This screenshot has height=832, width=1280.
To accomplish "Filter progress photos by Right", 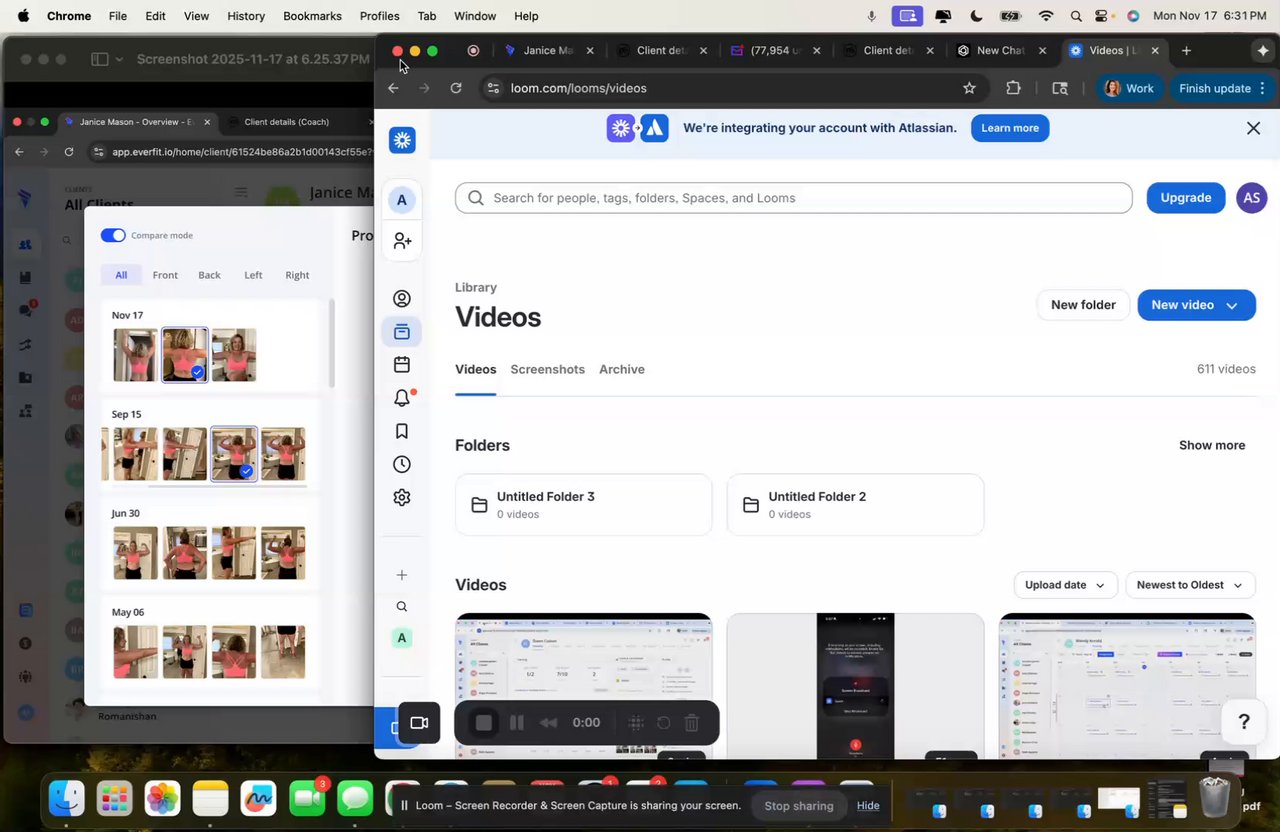I will [297, 275].
